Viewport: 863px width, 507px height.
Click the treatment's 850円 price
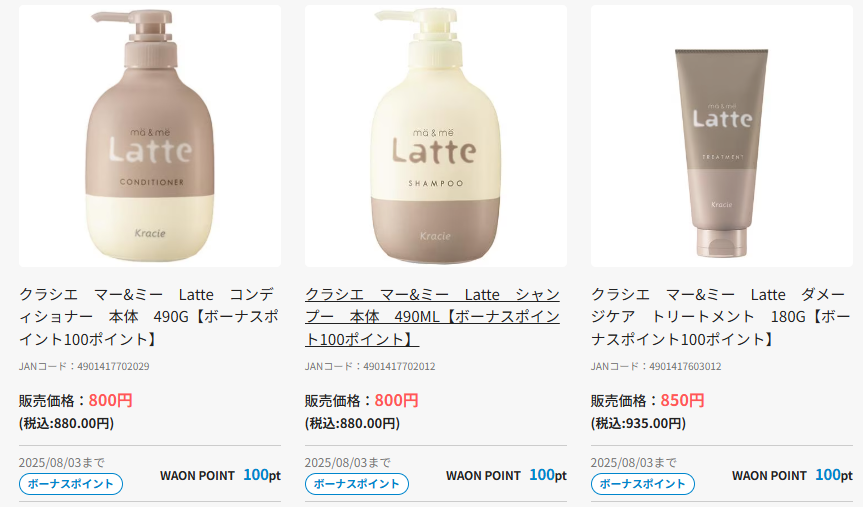682,400
